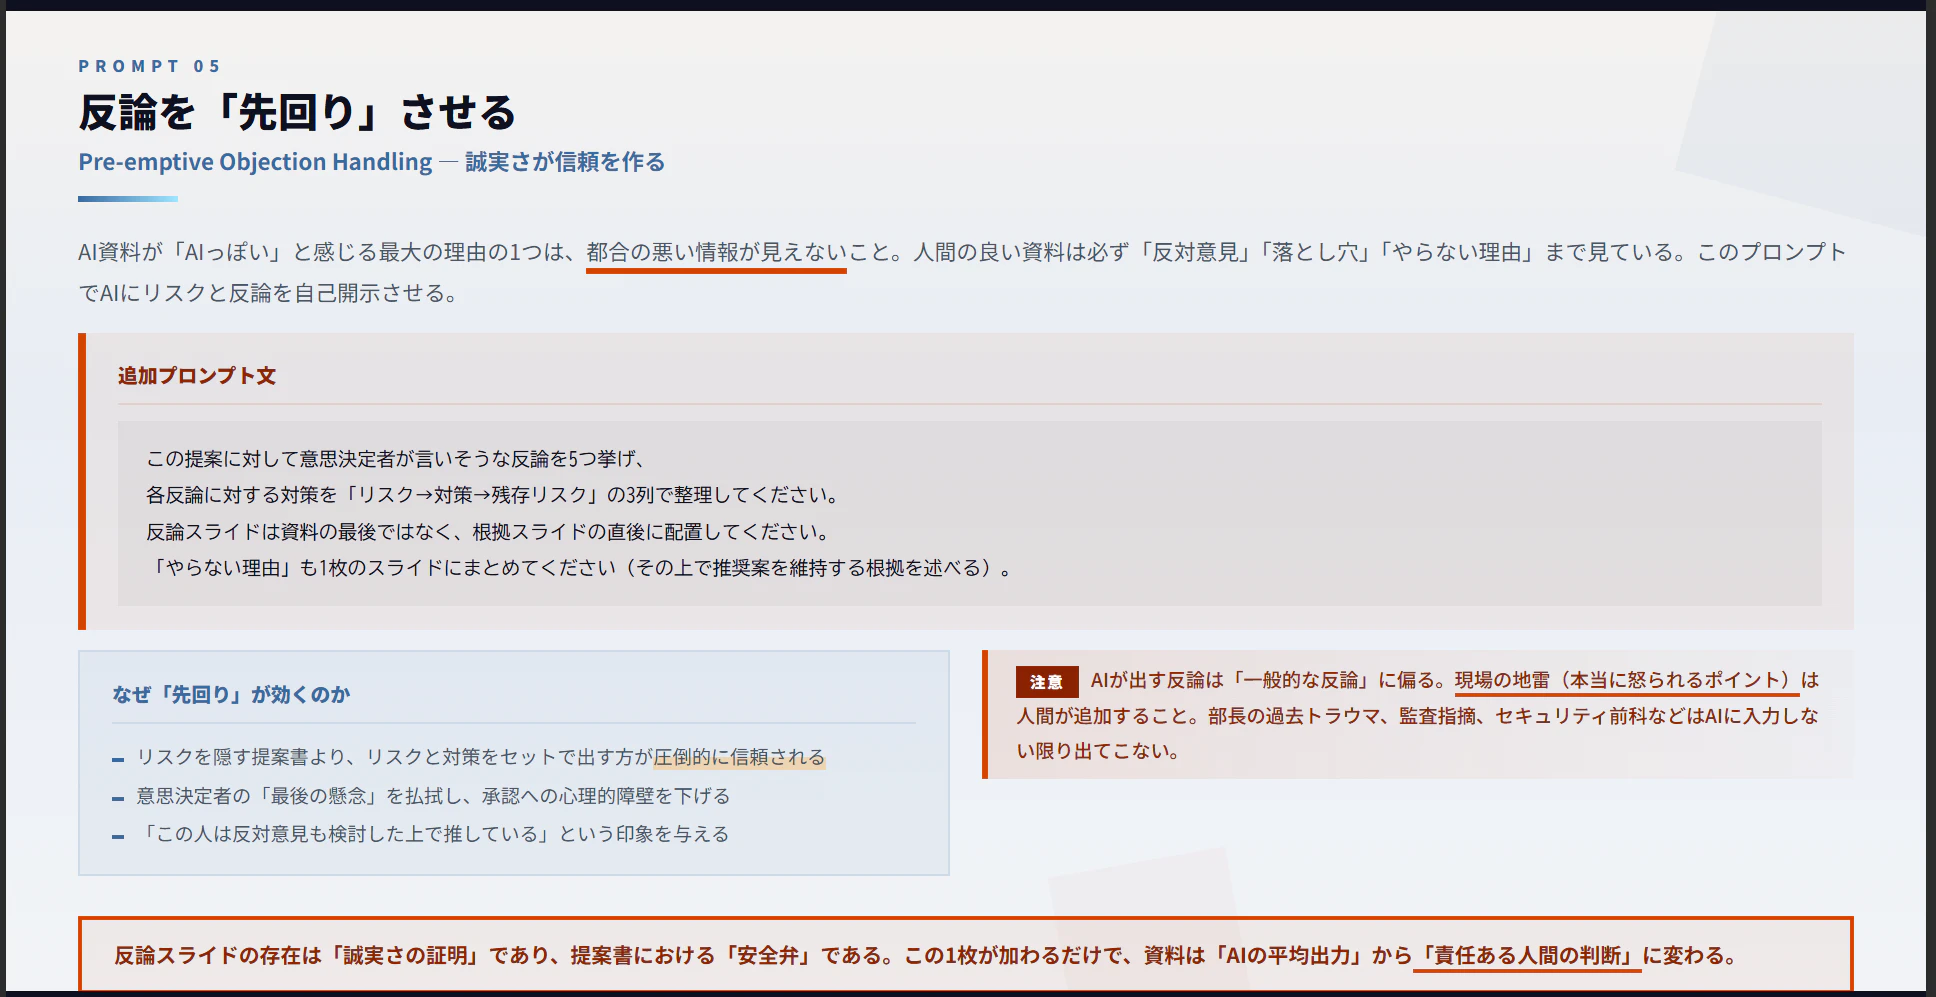The width and height of the screenshot is (1936, 997).
Task: Click the 注意 badge
Action: tap(1047, 682)
